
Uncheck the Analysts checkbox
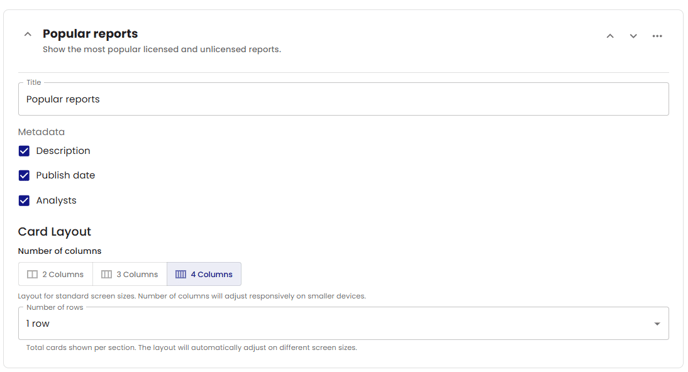(24, 200)
